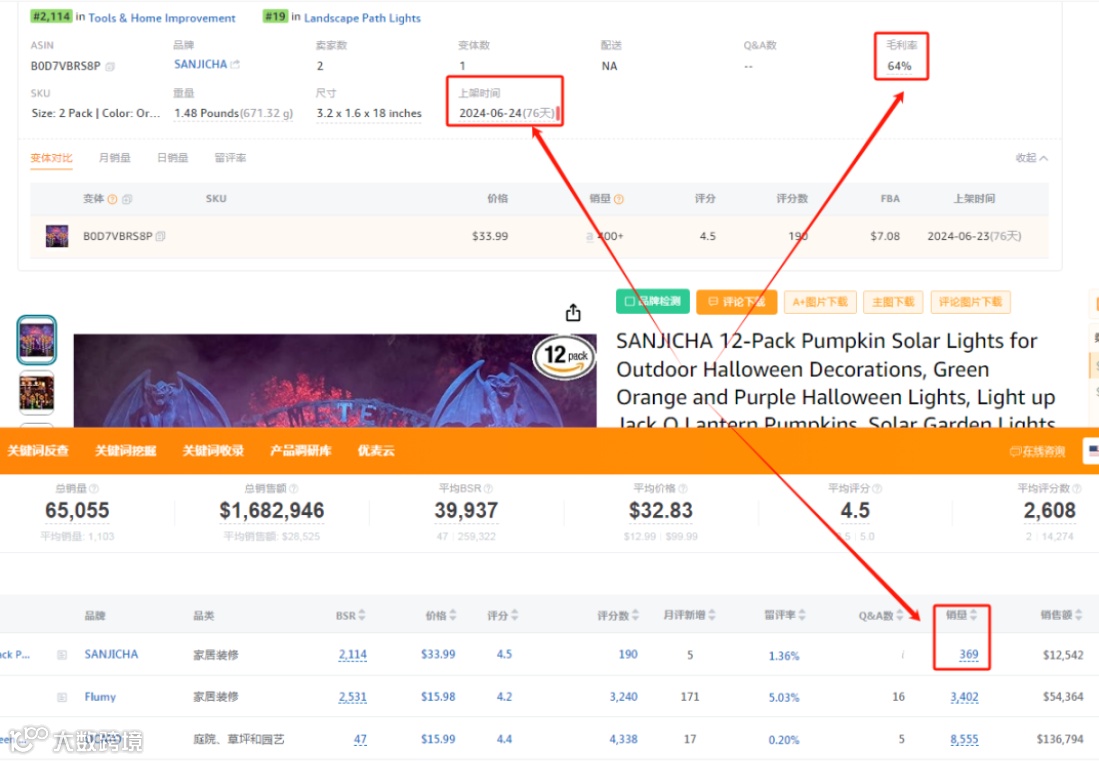The image size is (1099, 761).
Task: Open Tools & Home Improvement category link
Action: 162,18
